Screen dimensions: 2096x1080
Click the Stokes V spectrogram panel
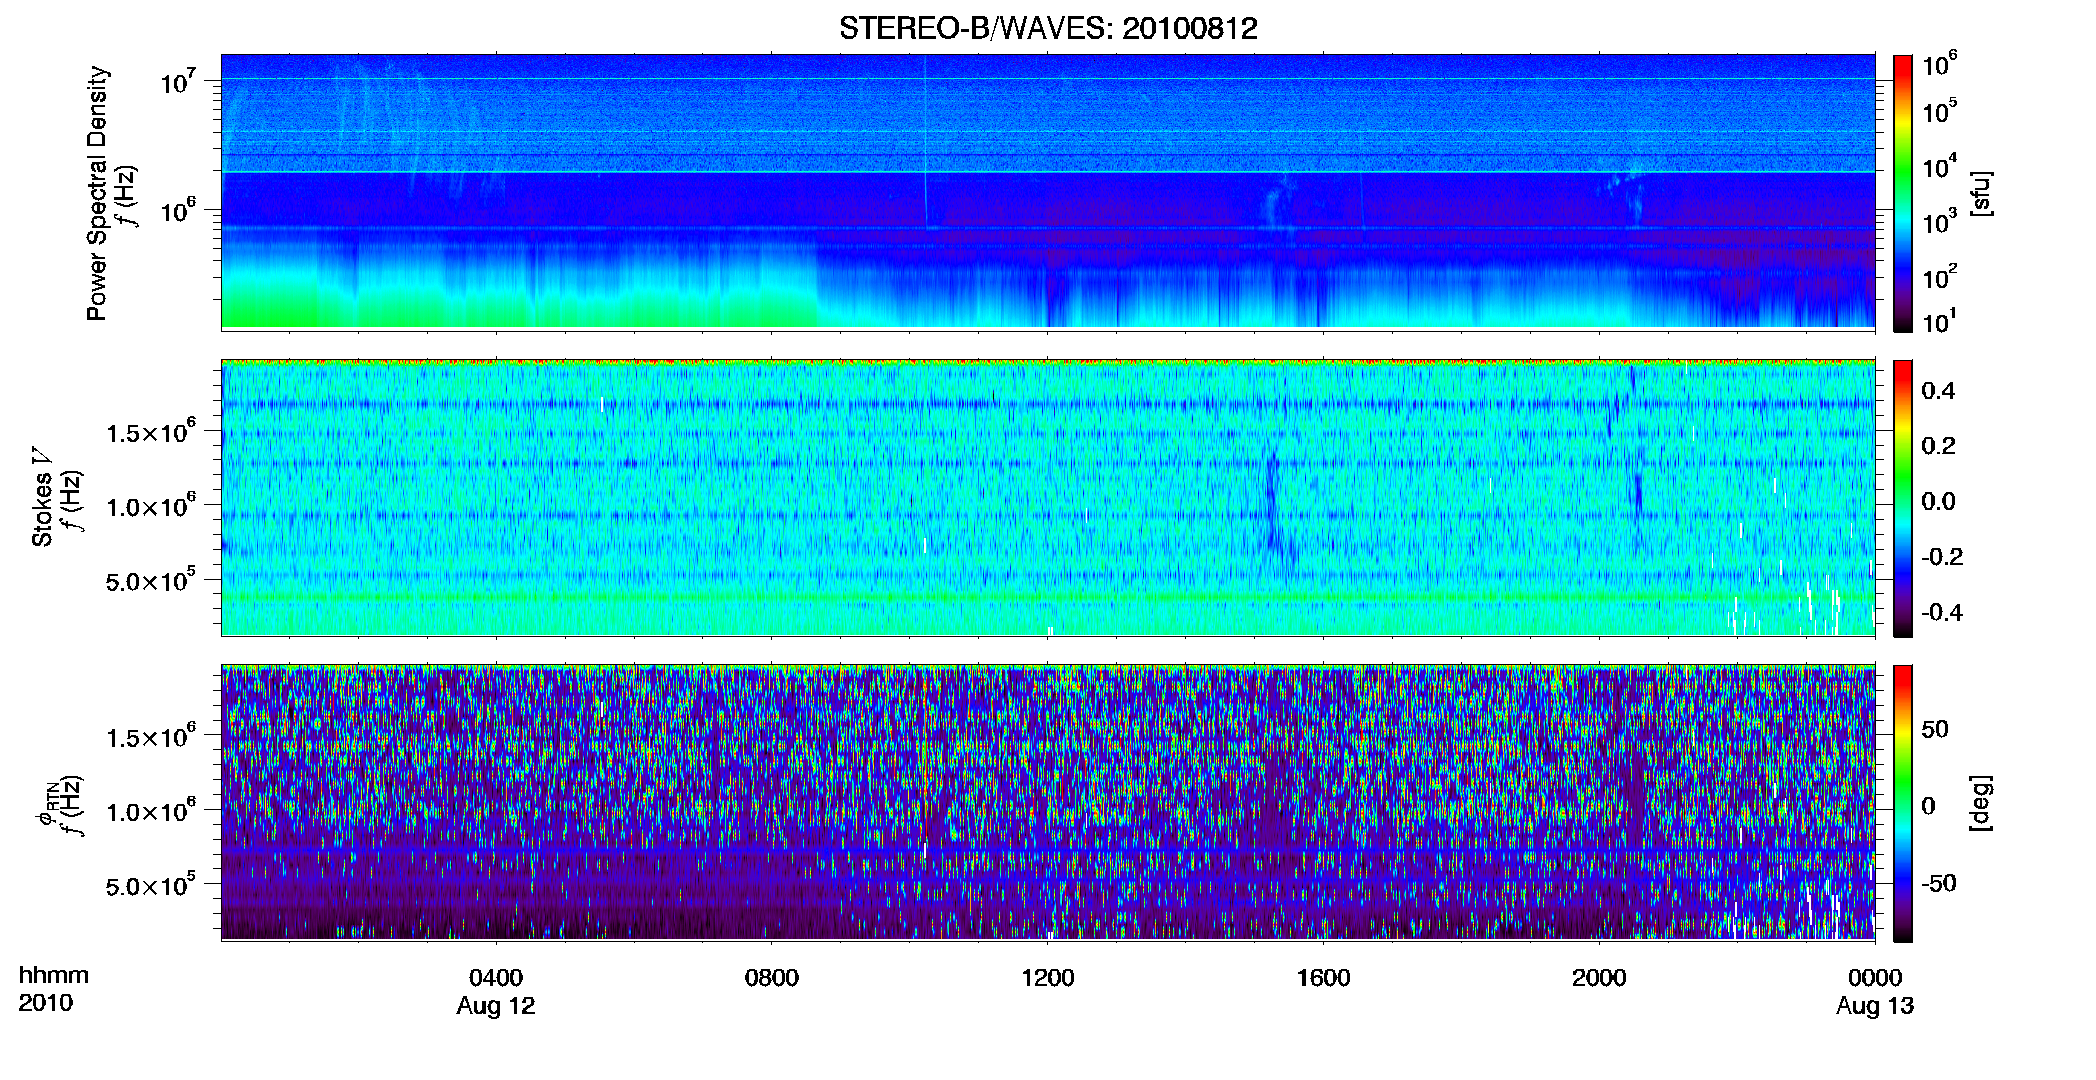point(1048,497)
